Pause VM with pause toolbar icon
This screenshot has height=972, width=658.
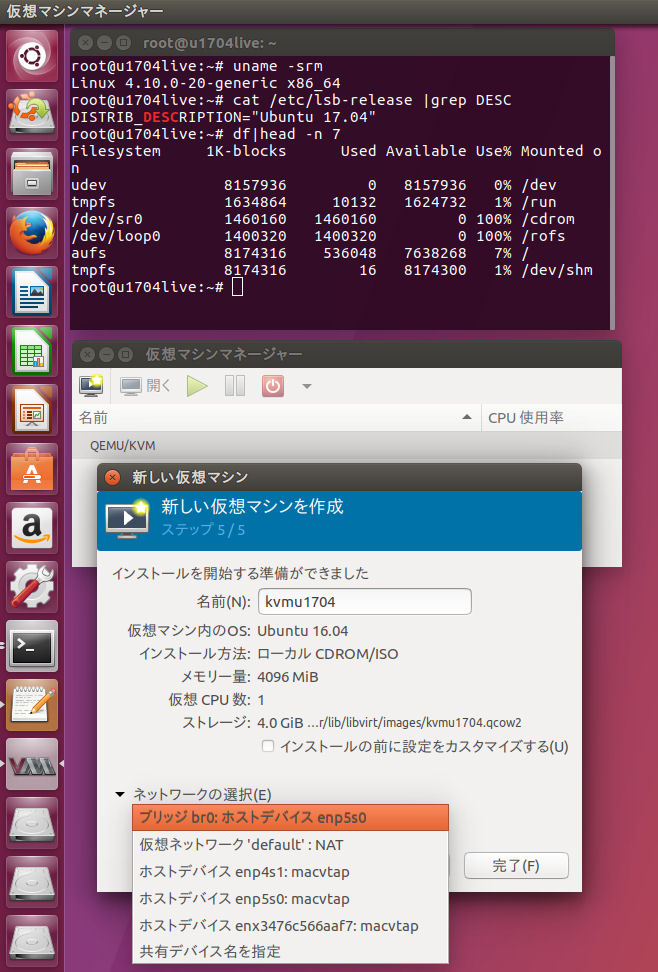point(235,386)
